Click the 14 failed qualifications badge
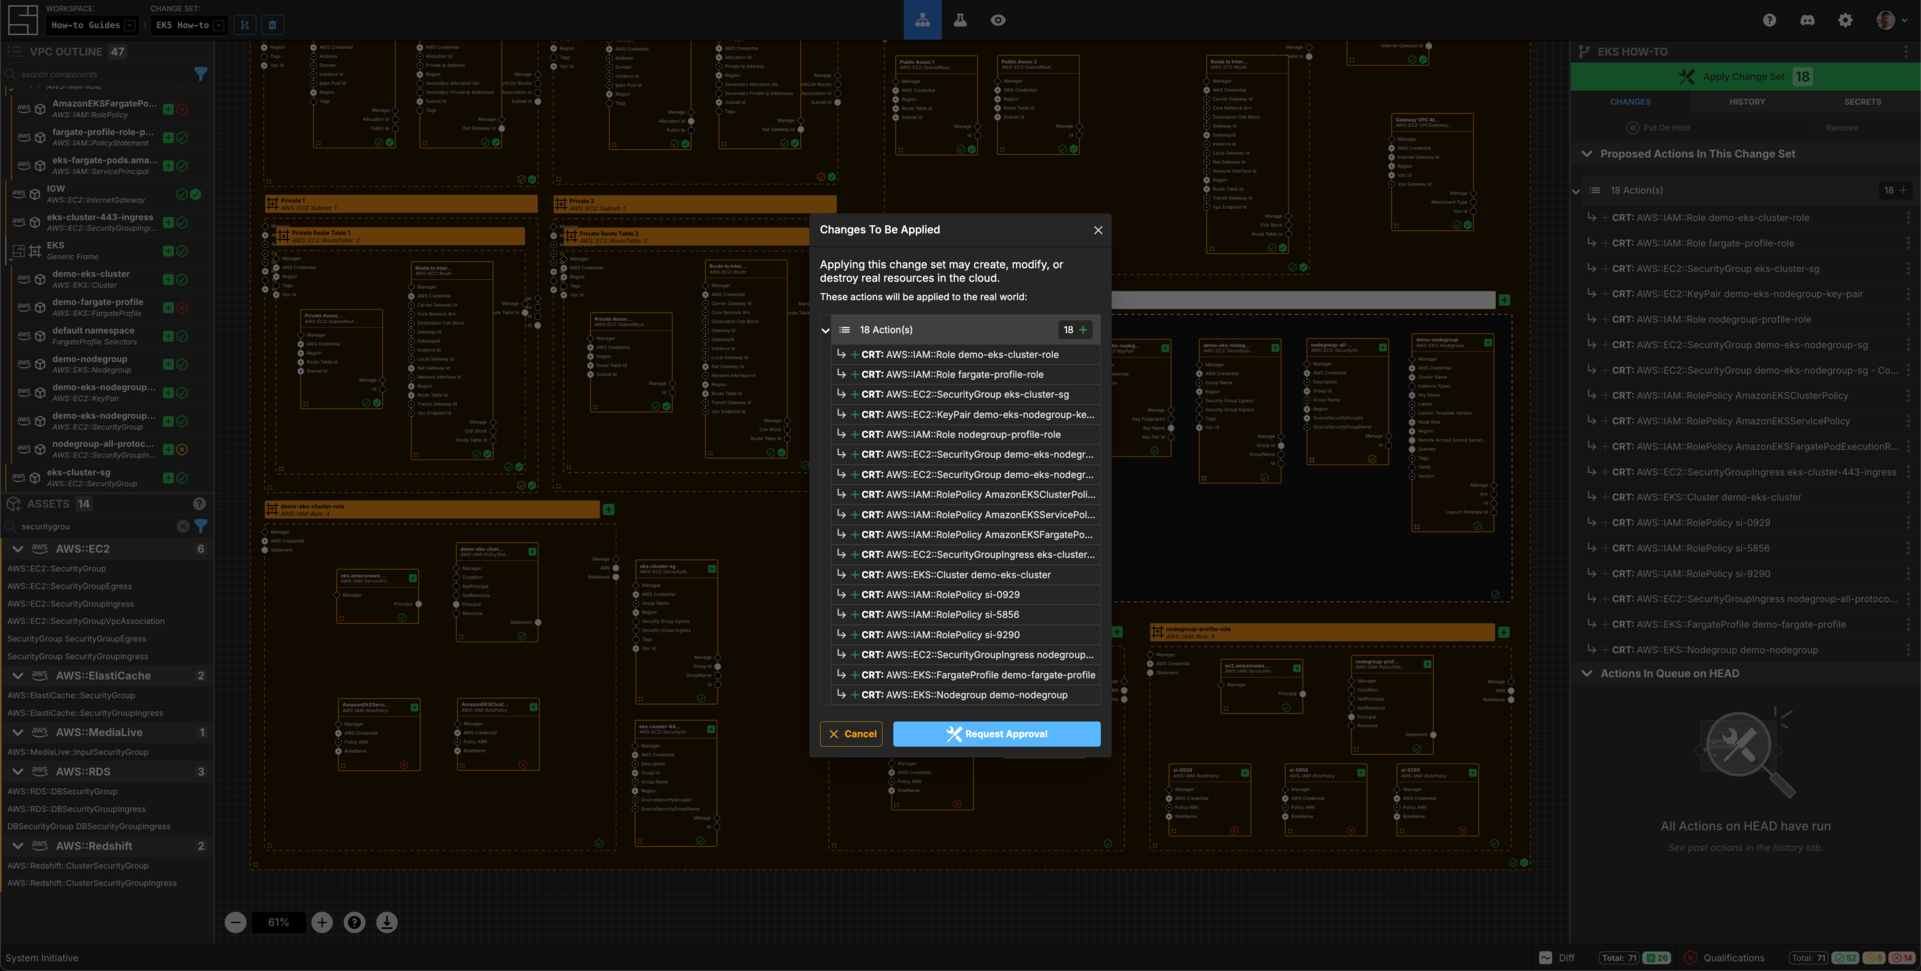1921x971 pixels. 1901,958
